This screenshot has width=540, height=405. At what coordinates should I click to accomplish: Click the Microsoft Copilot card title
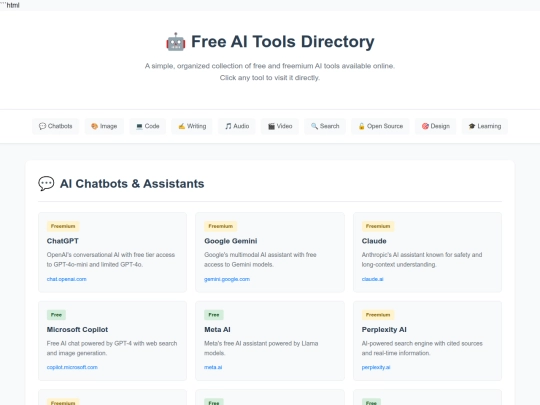click(77, 329)
